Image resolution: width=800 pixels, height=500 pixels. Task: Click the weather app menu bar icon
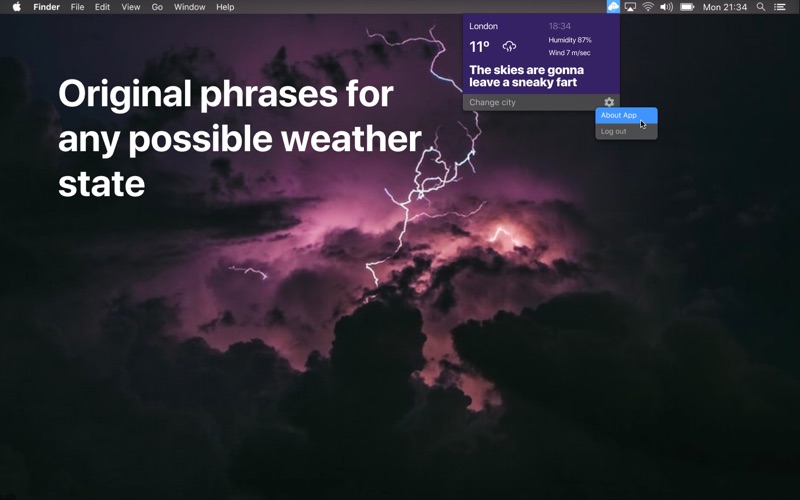click(613, 7)
